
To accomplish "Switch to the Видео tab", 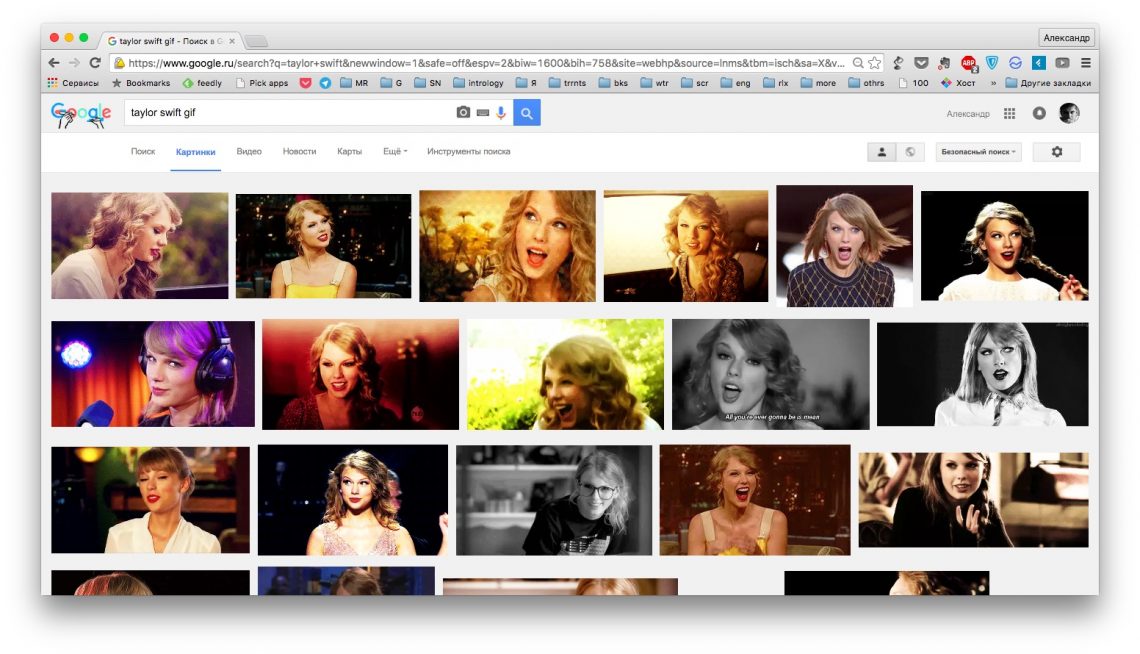I will 249,152.
